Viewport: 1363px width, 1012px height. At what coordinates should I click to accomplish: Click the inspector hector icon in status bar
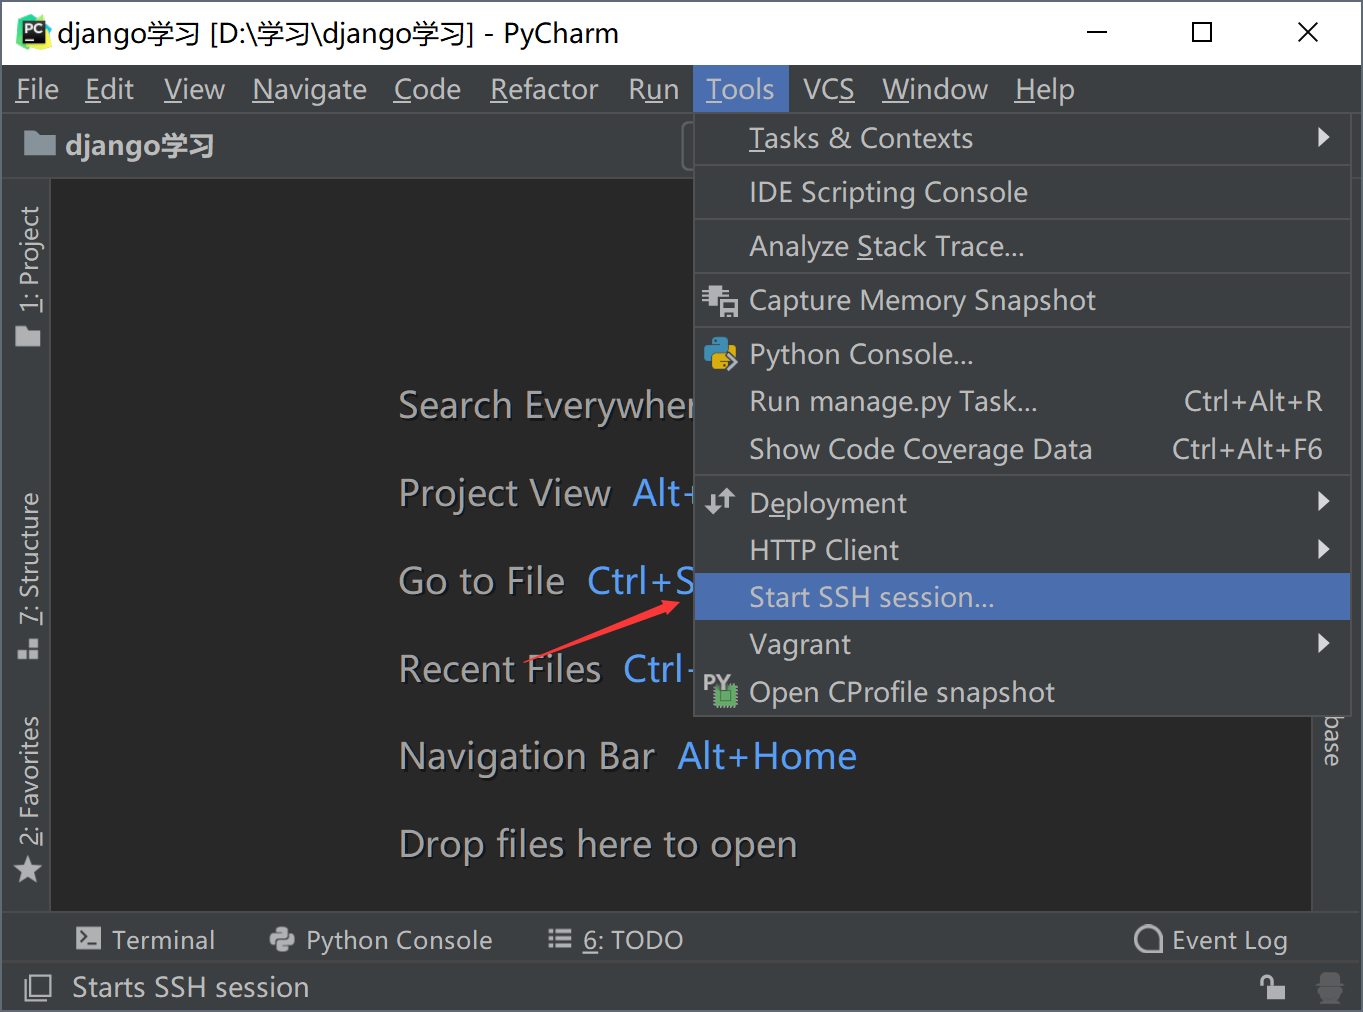(1330, 988)
